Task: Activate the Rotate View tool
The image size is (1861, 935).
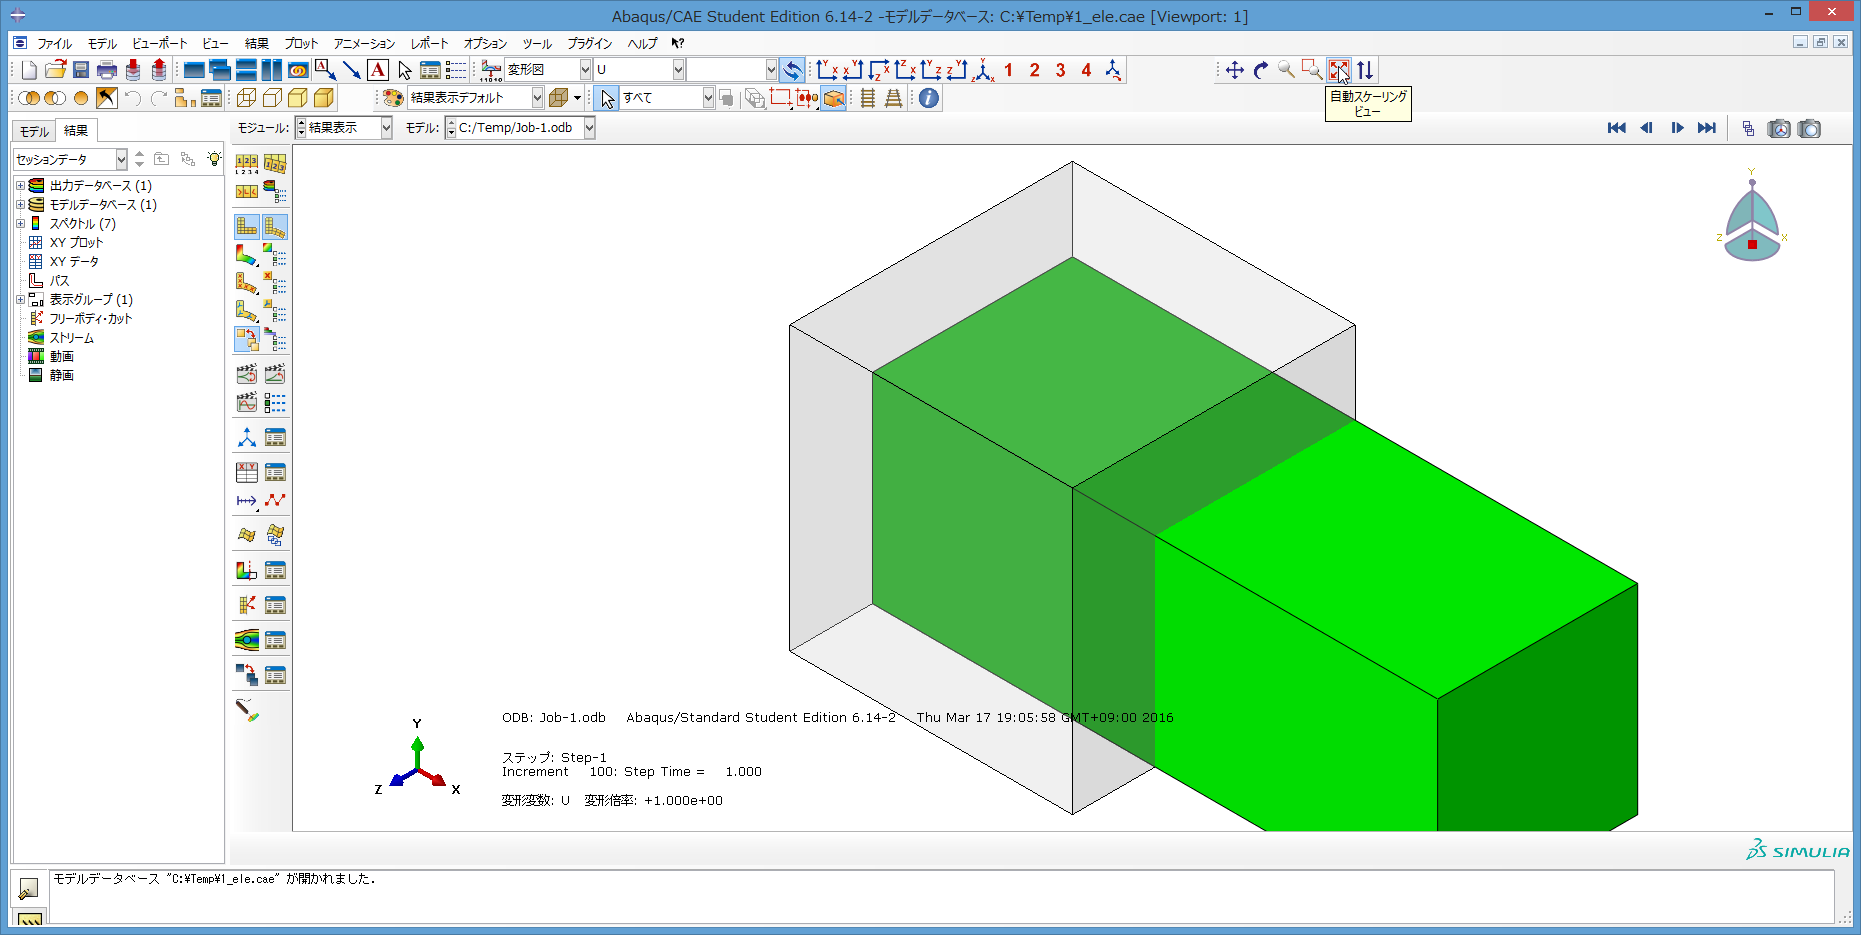Action: tap(1261, 70)
